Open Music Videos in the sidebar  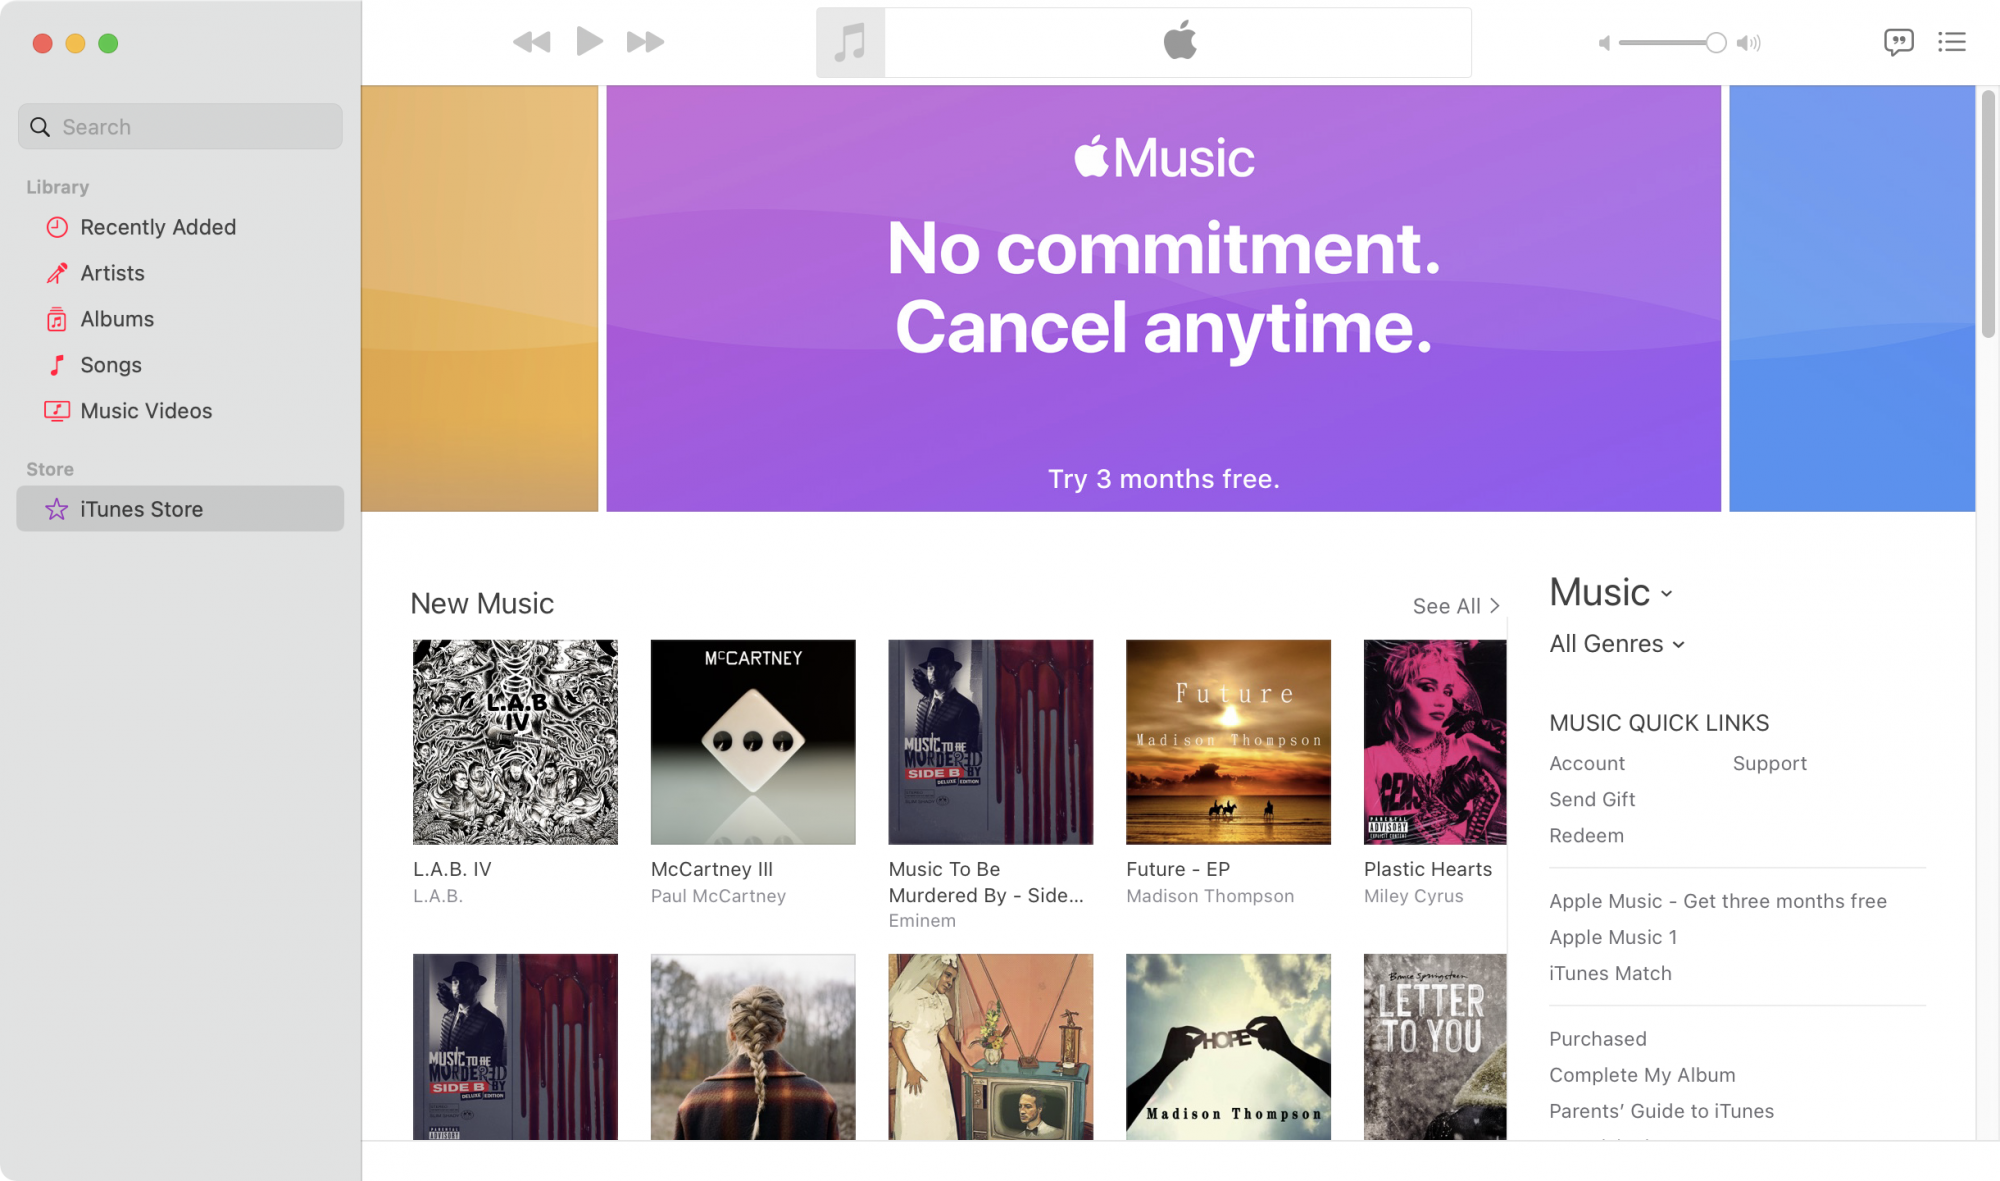coord(146,411)
